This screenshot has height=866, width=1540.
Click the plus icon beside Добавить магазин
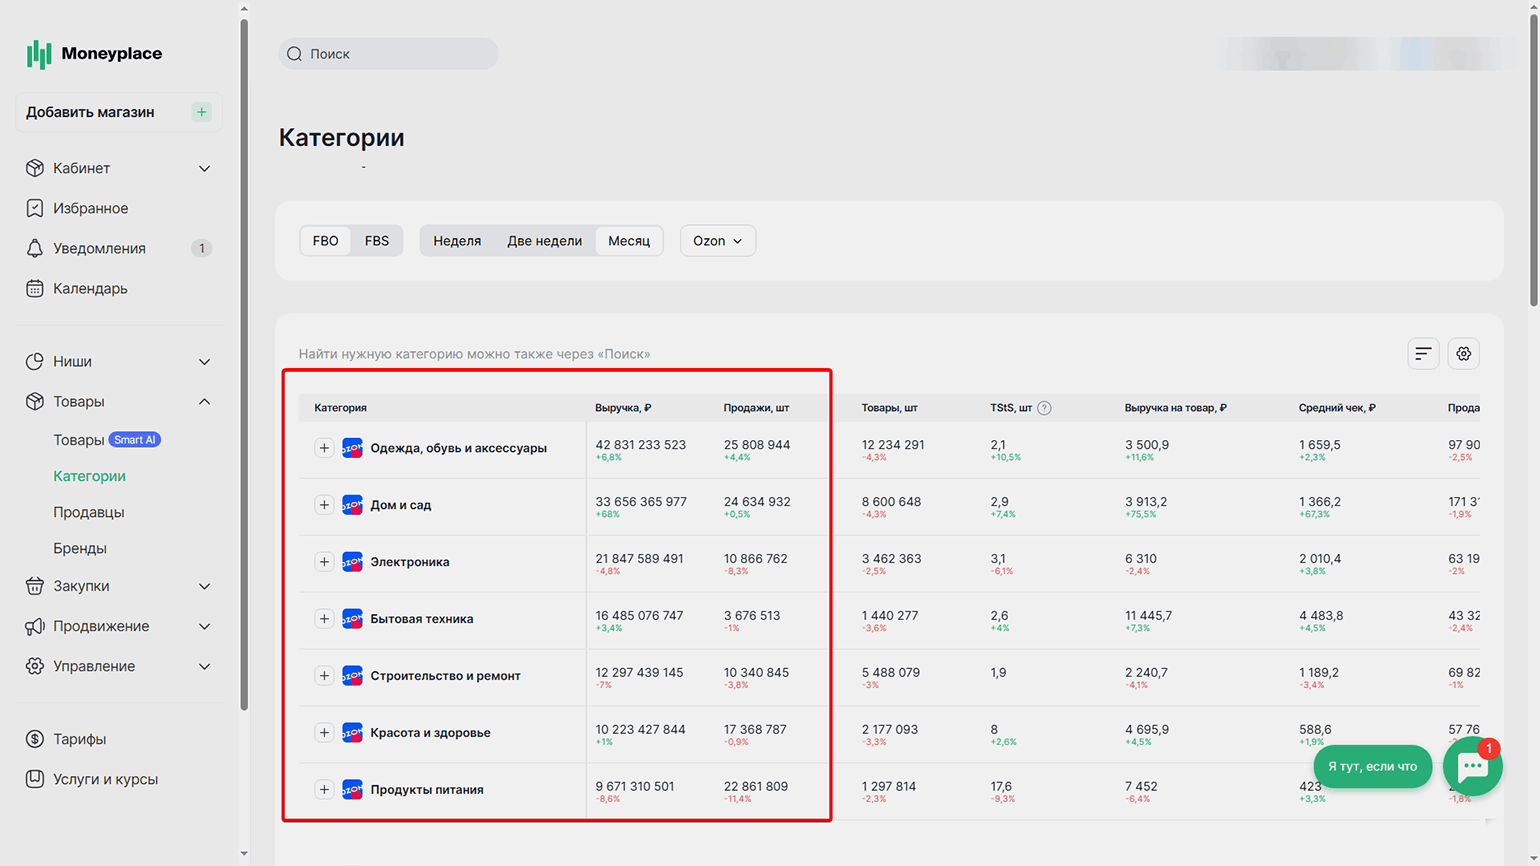pyautogui.click(x=202, y=112)
